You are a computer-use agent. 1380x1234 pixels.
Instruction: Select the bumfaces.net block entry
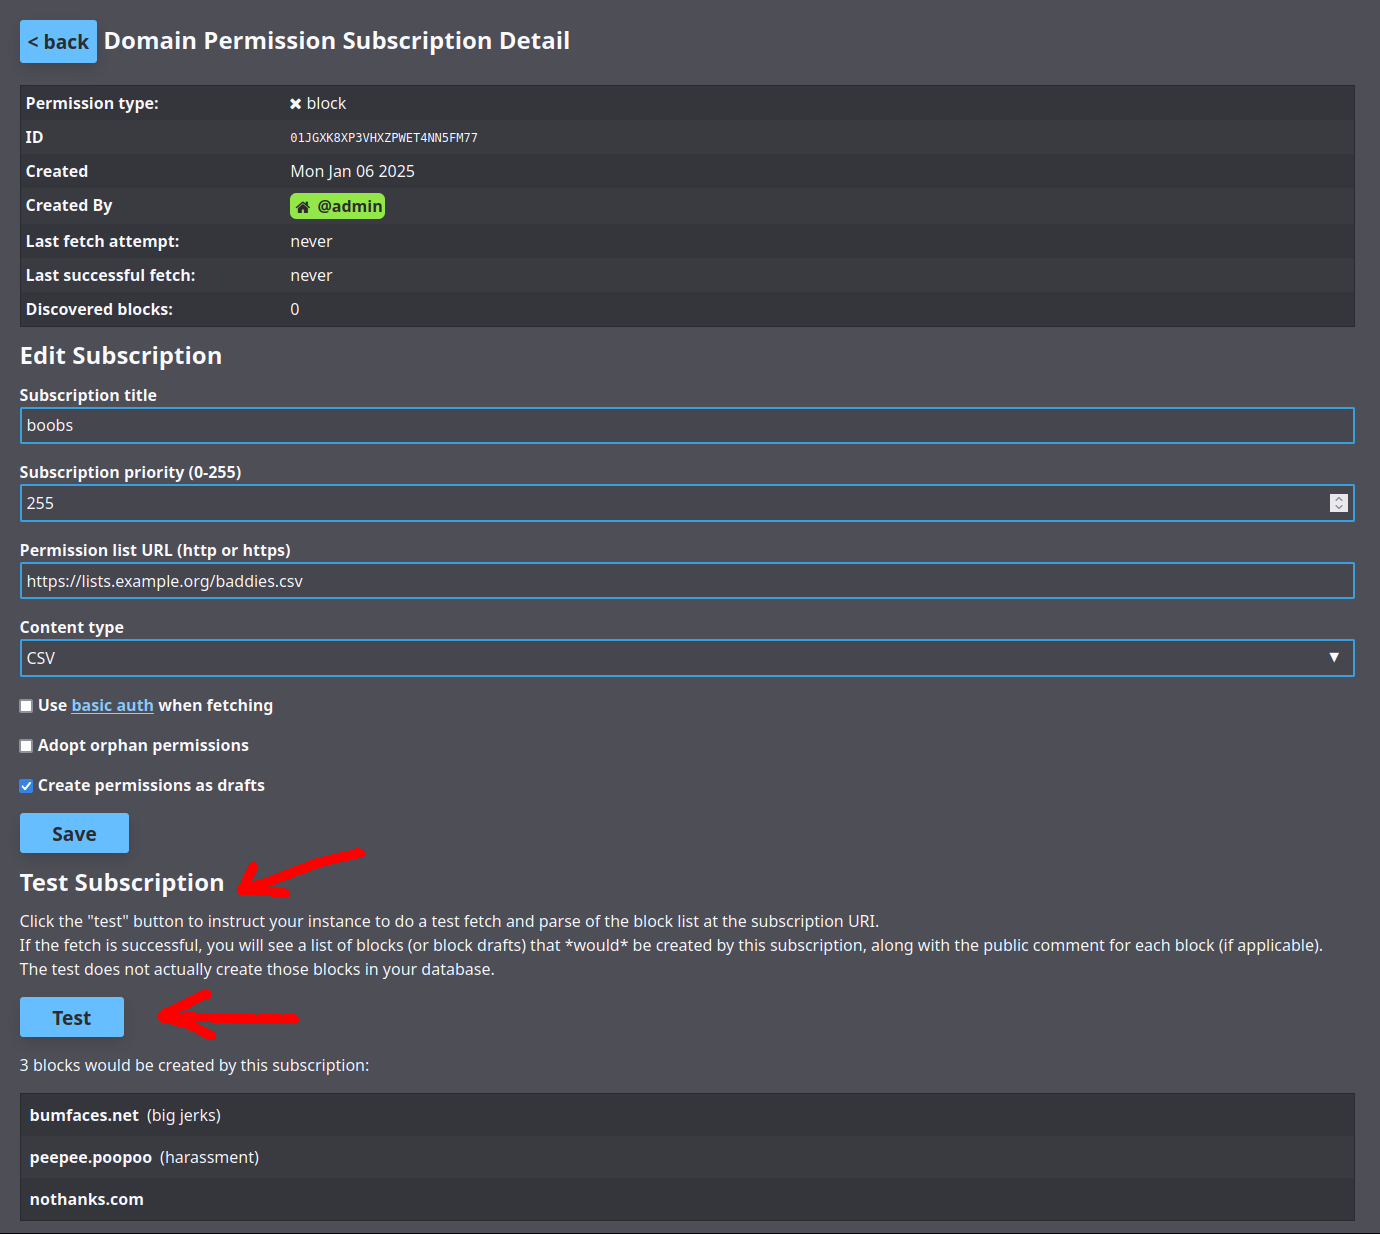(85, 1115)
